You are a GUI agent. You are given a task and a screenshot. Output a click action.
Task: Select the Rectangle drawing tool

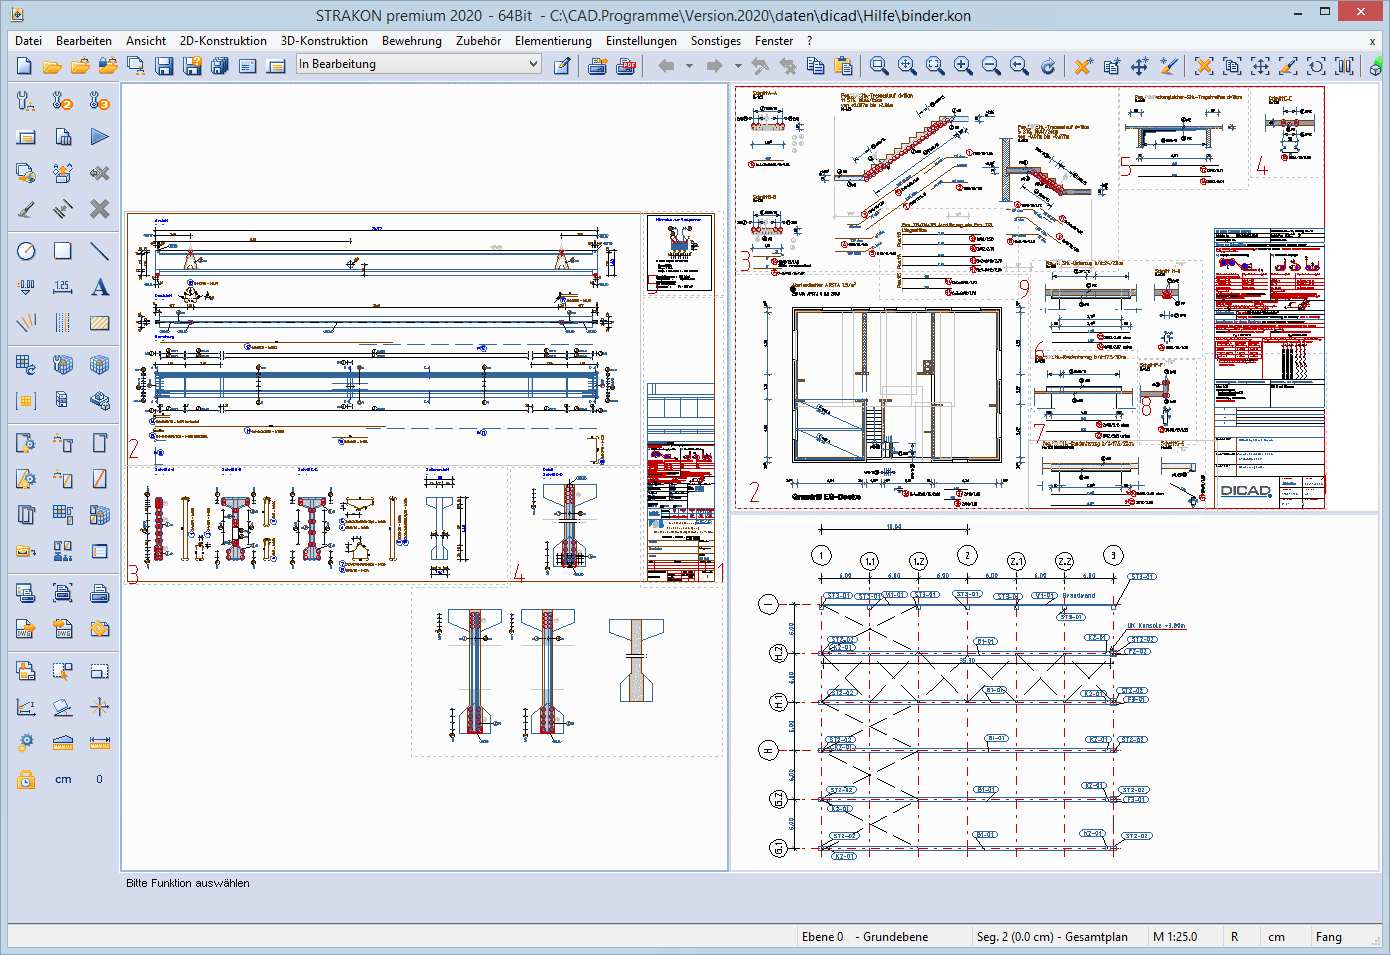click(63, 251)
